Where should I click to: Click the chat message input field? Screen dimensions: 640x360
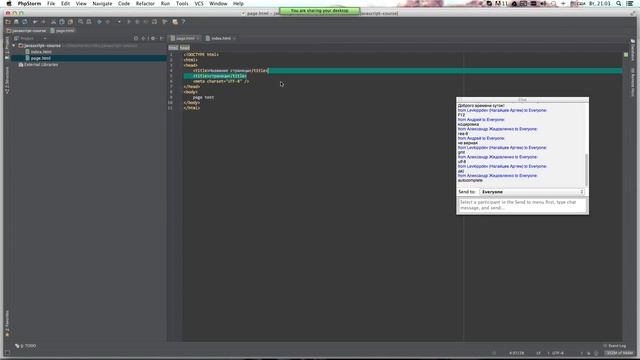coord(522,205)
